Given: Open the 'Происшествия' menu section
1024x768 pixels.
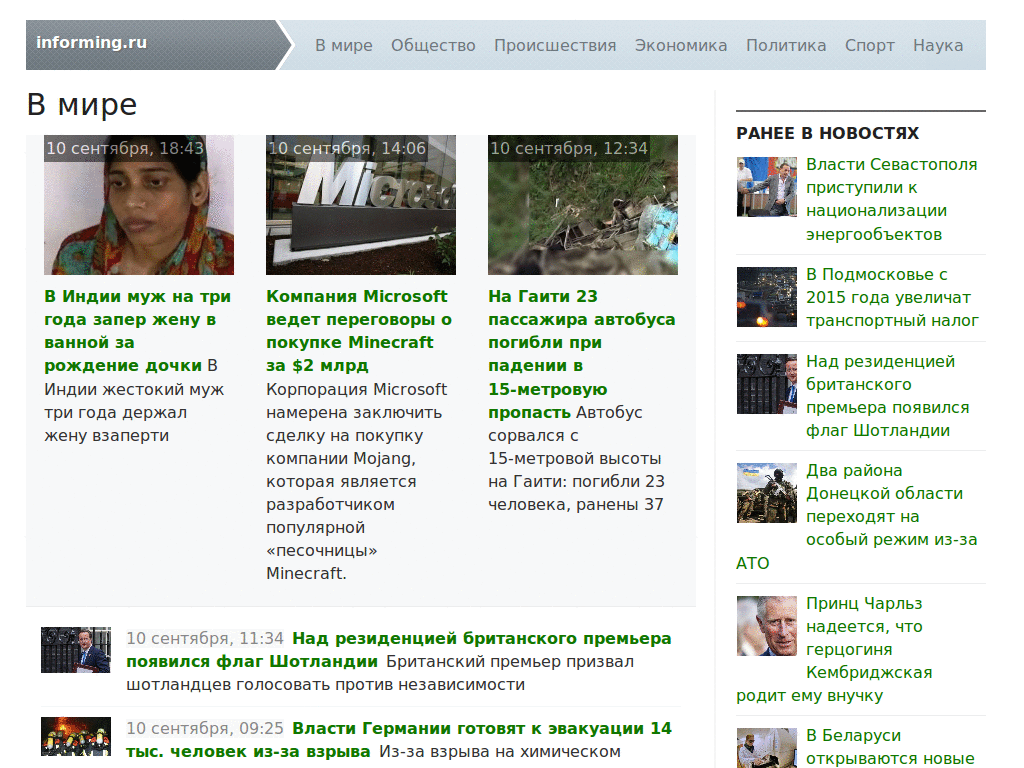Looking at the screenshot, I should [555, 46].
